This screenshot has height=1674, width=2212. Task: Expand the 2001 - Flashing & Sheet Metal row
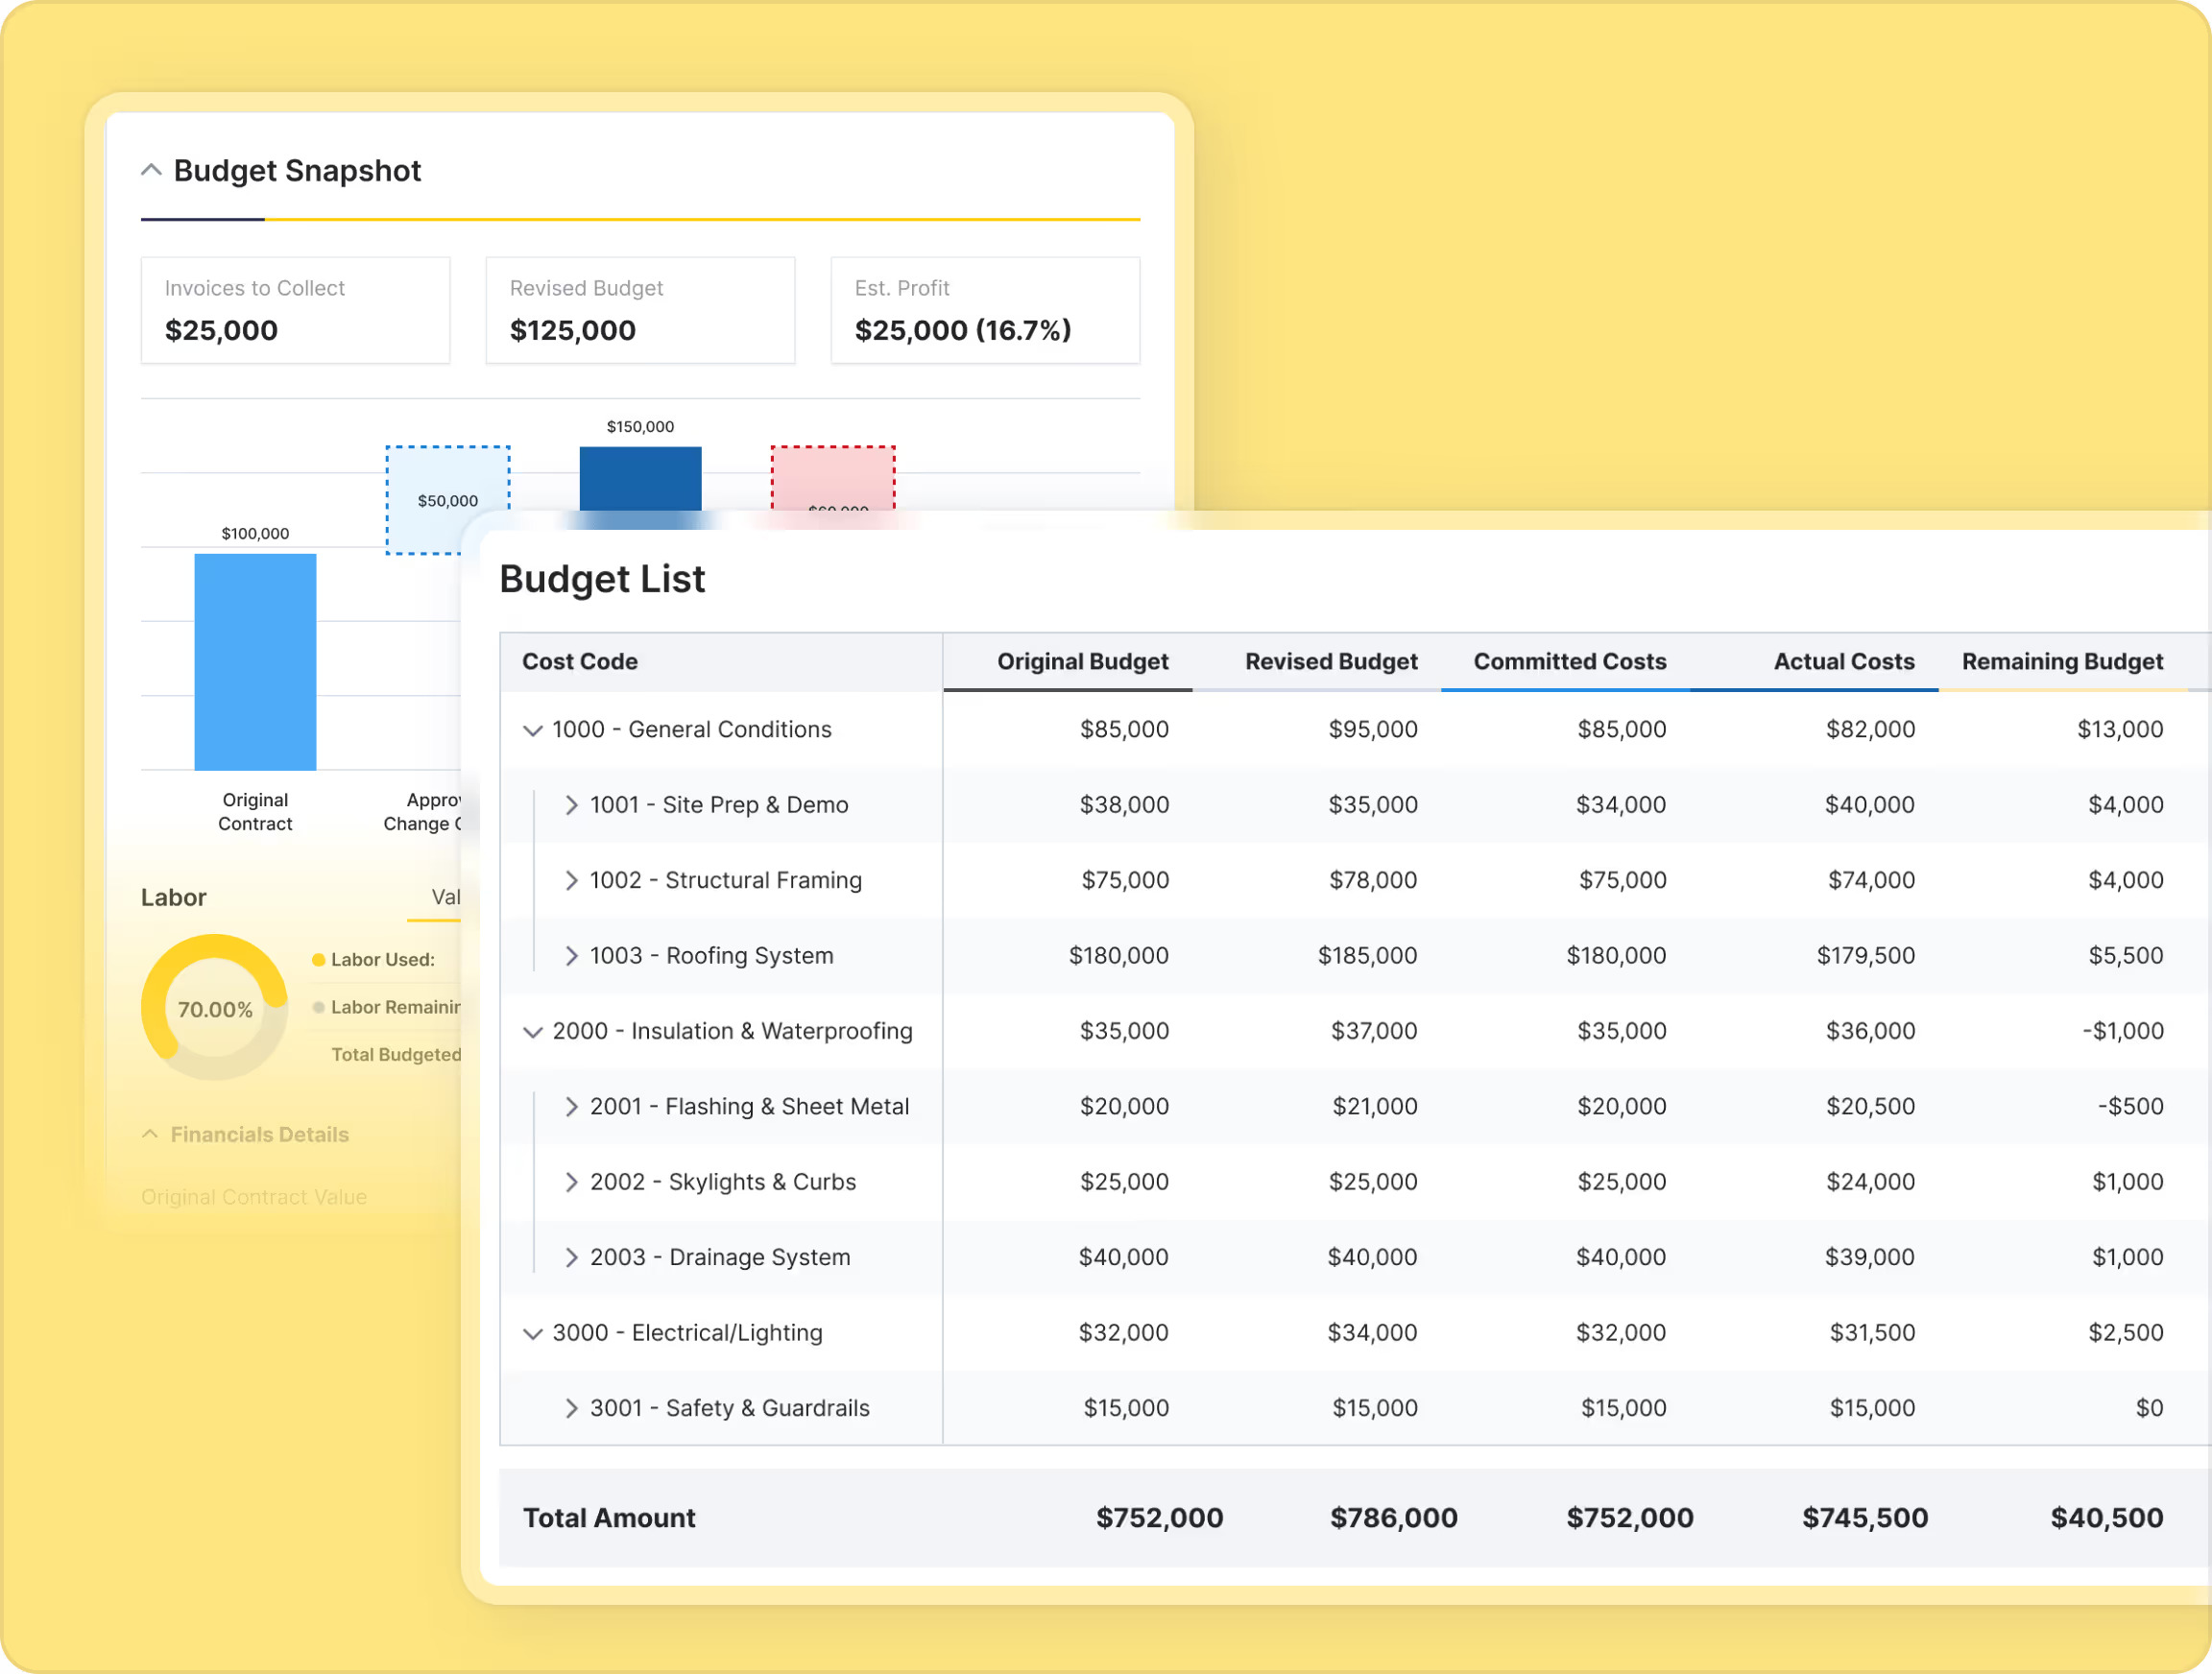pos(571,1107)
